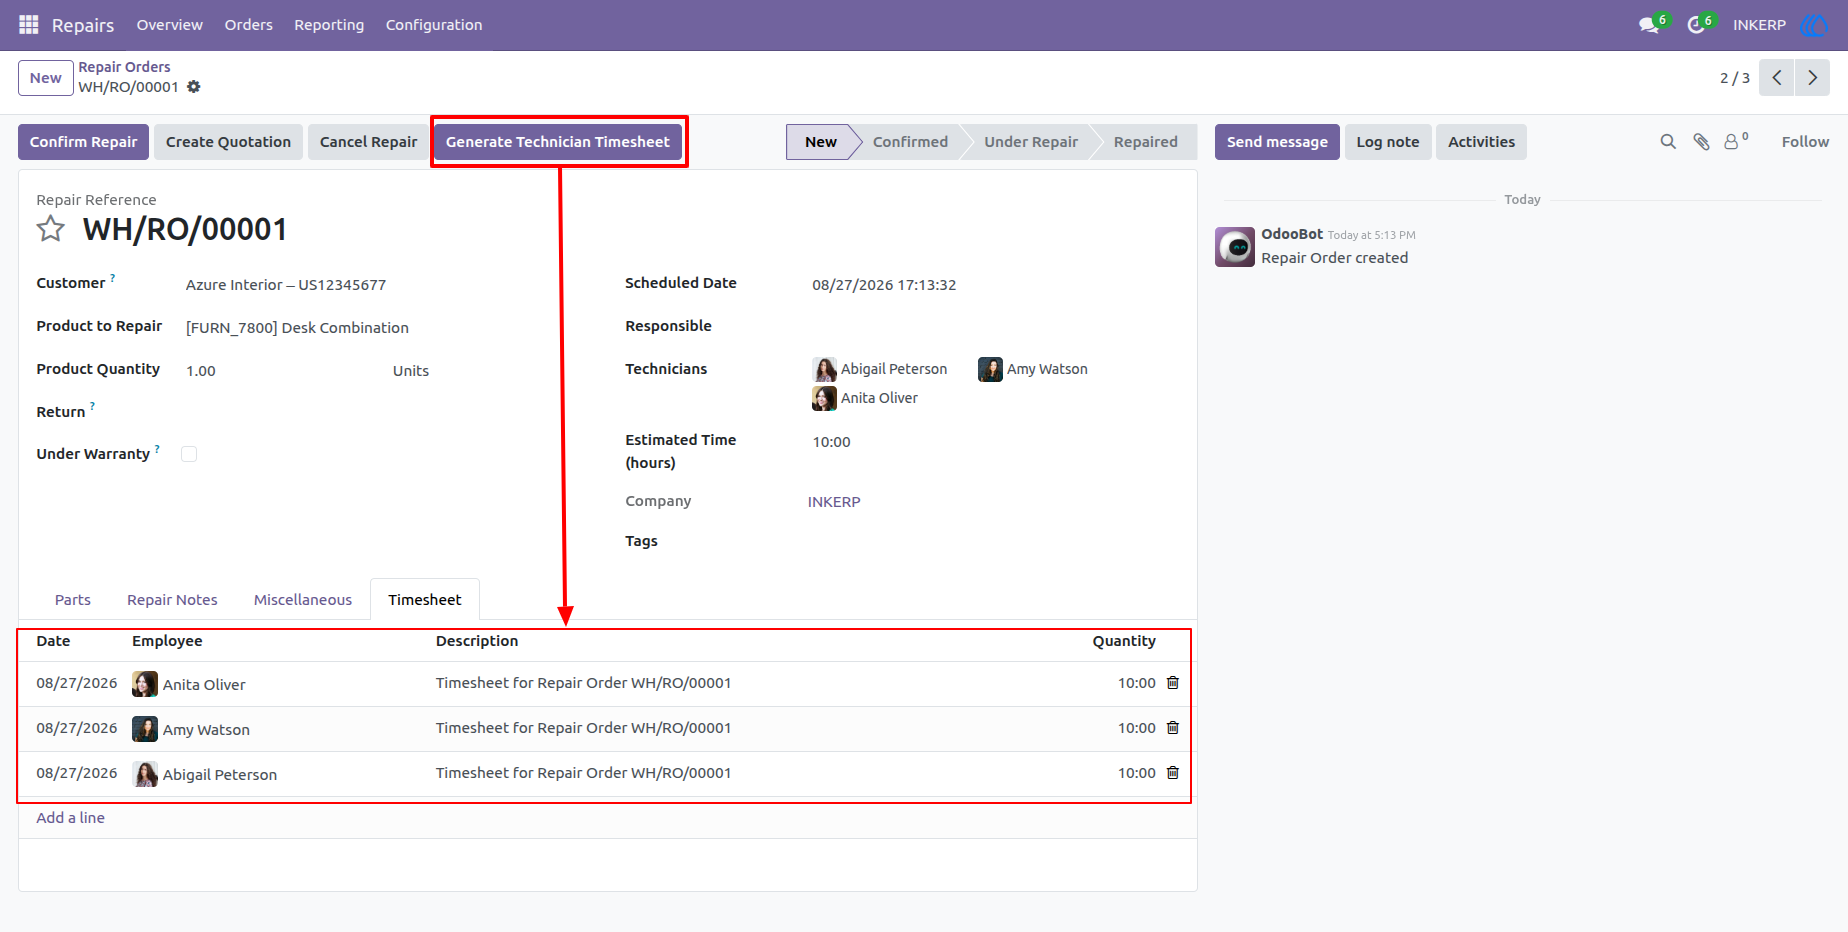This screenshot has height=932, width=1848.
Task: Switch to the Repair Notes tab
Action: point(172,600)
